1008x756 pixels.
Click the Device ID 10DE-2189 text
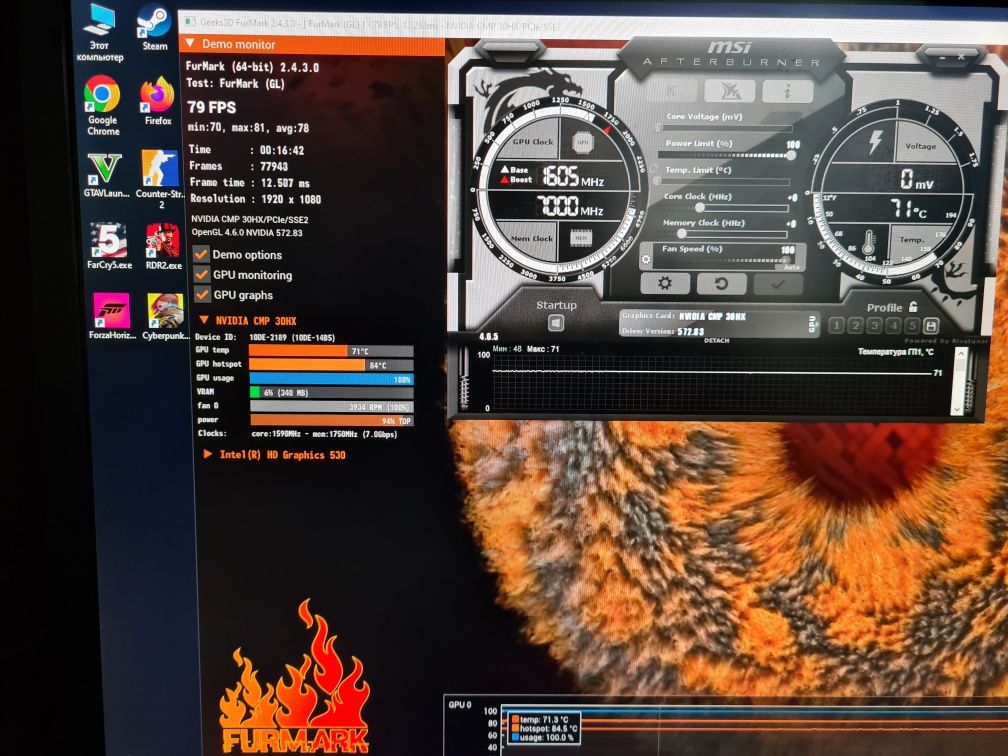266,337
